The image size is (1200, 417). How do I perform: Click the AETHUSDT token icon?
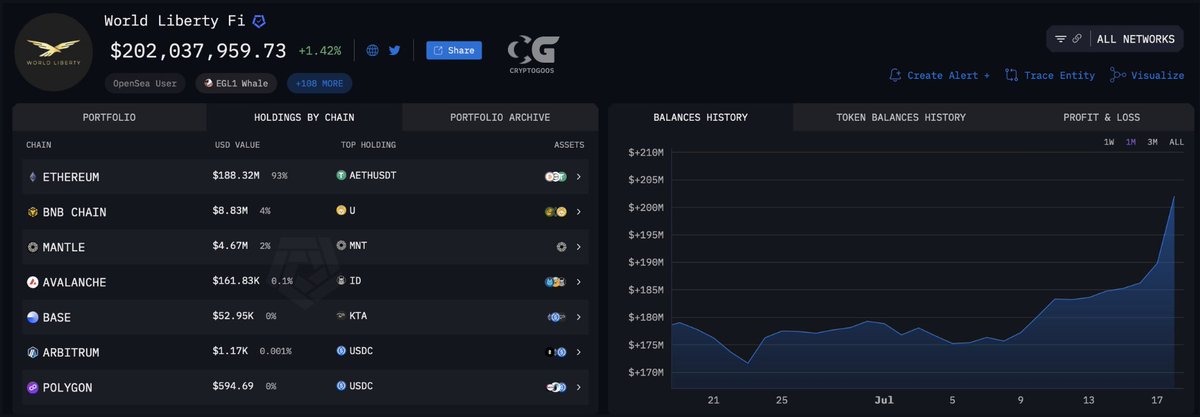coord(341,176)
